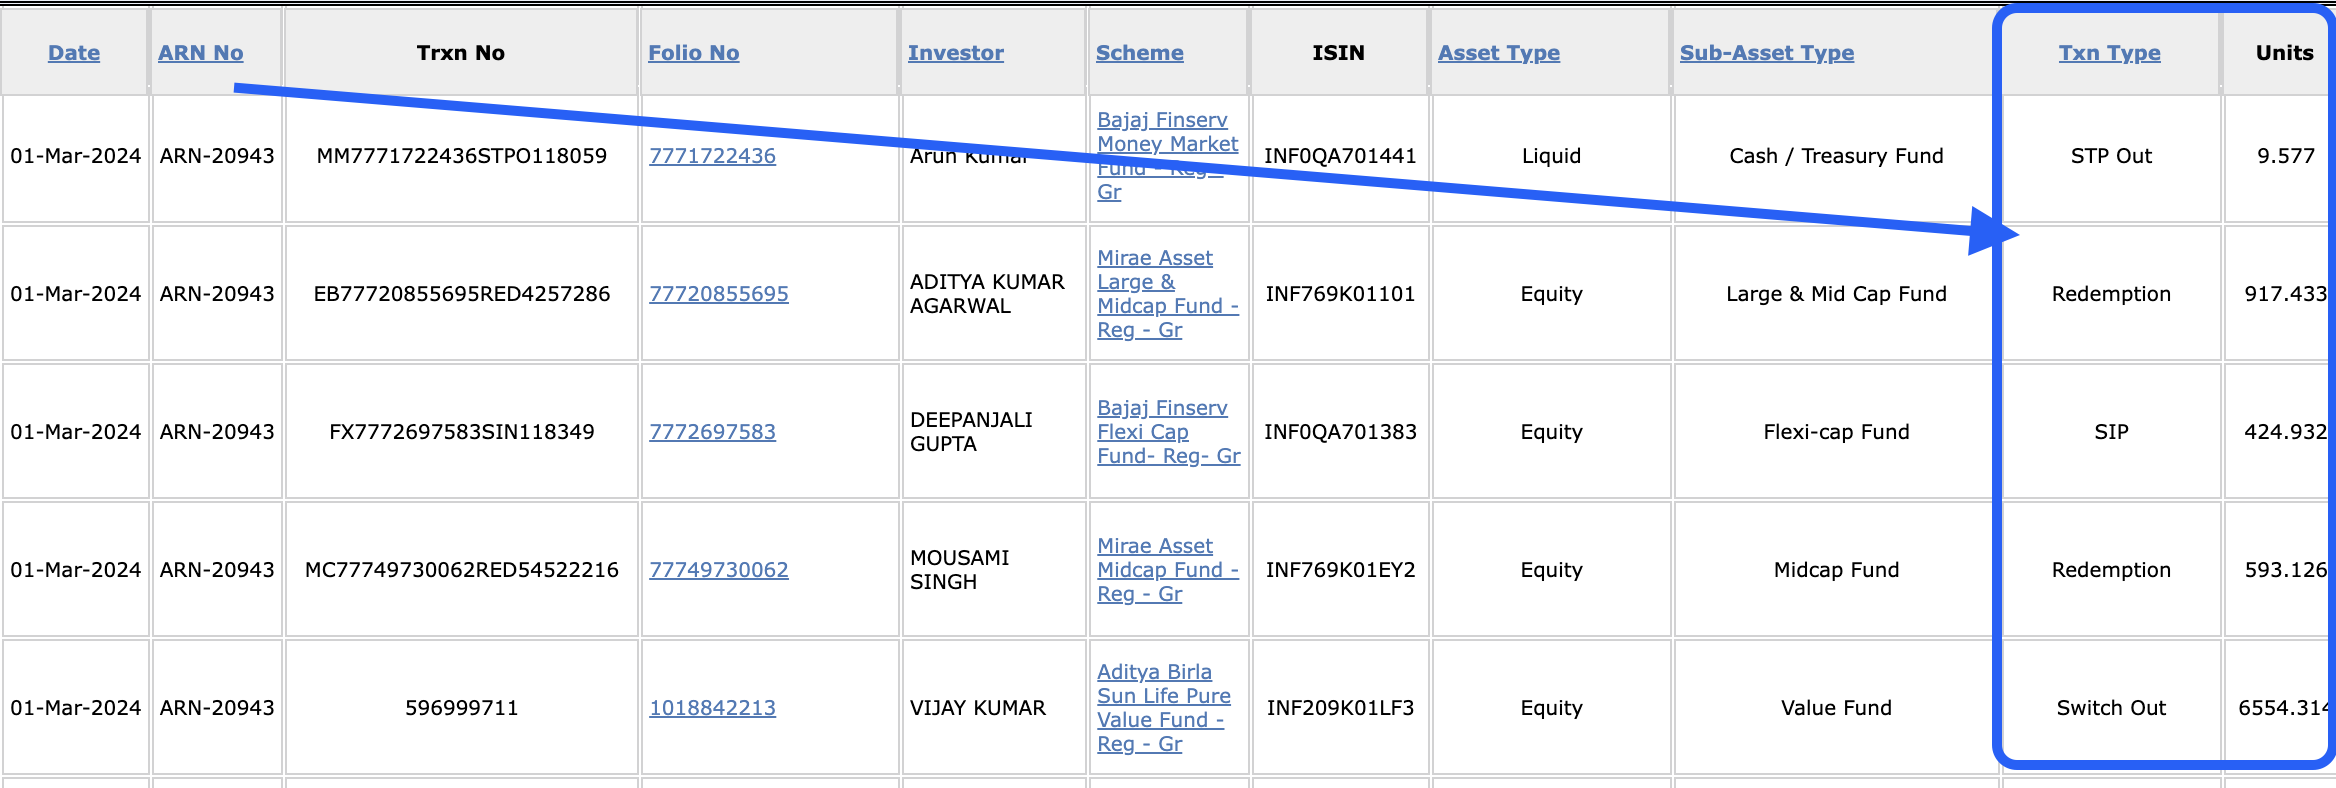This screenshot has width=2336, height=788.
Task: Click the Midcap Fund sub-asset cell
Action: 1836,570
